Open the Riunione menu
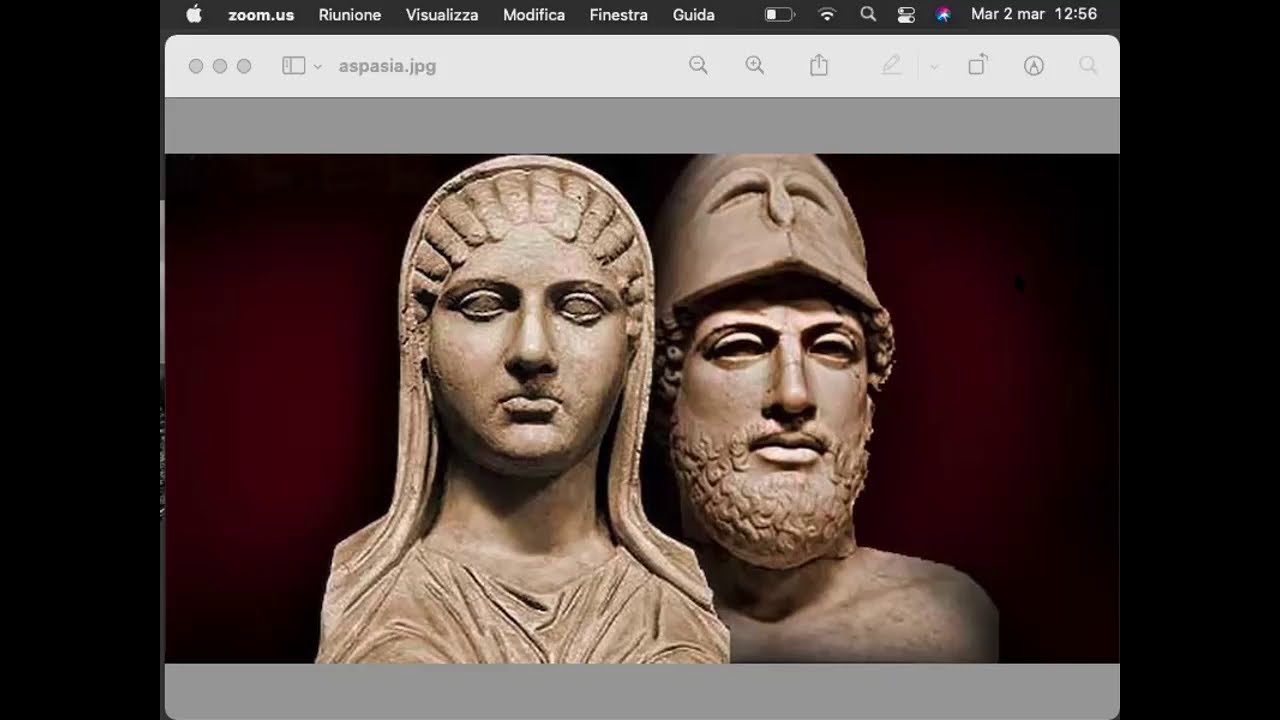The width and height of the screenshot is (1280, 720). coord(350,15)
